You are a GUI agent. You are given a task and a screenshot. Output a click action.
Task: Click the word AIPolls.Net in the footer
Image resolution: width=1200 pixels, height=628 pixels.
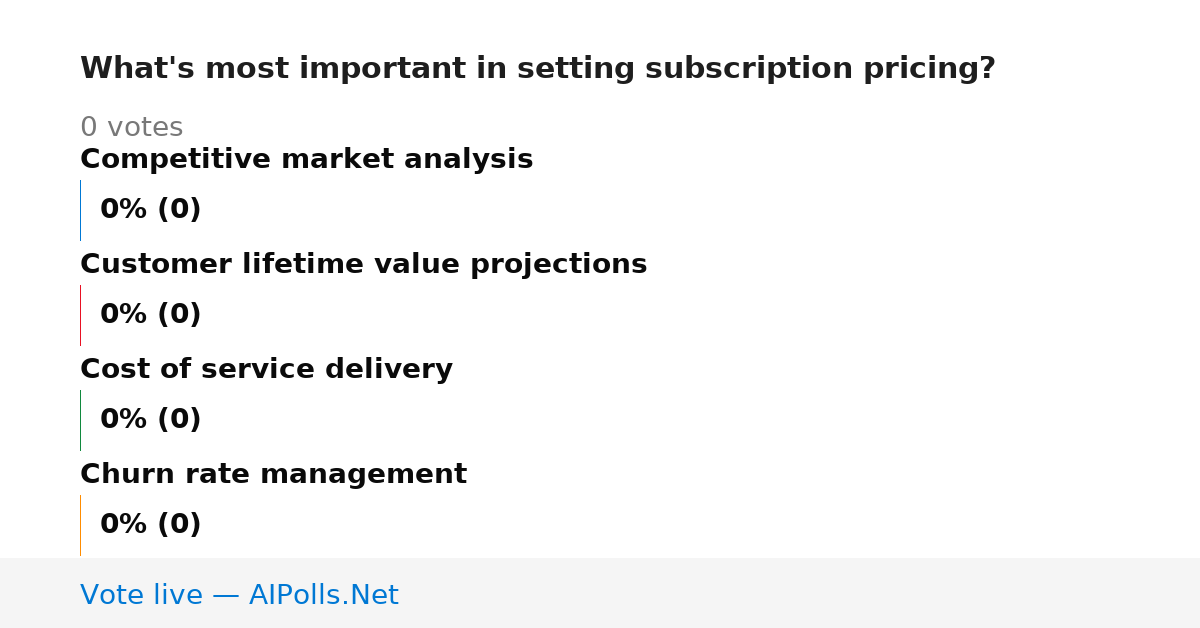[x=323, y=596]
